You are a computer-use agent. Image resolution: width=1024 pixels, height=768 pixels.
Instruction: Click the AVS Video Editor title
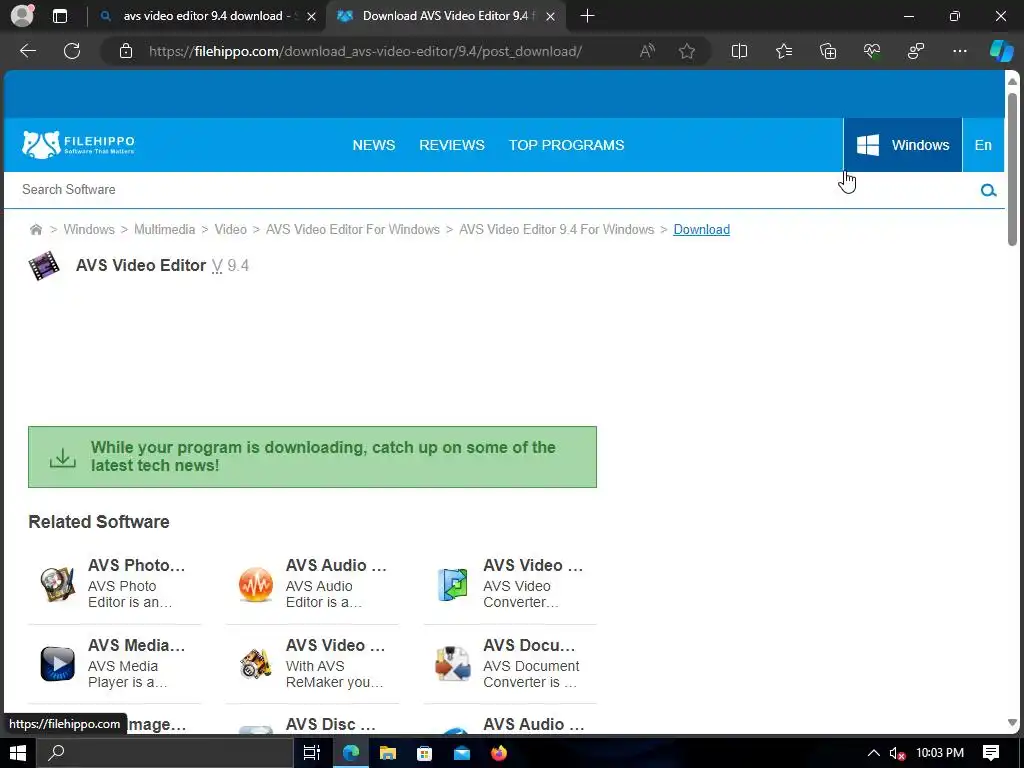[x=141, y=265]
